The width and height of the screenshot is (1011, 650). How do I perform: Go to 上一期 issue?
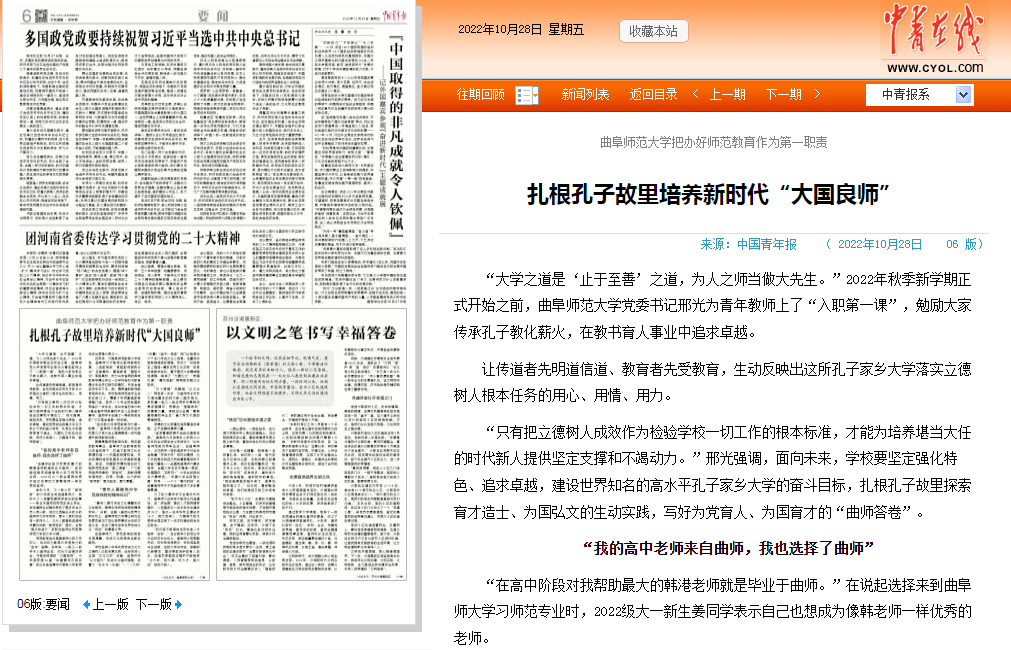[727, 95]
